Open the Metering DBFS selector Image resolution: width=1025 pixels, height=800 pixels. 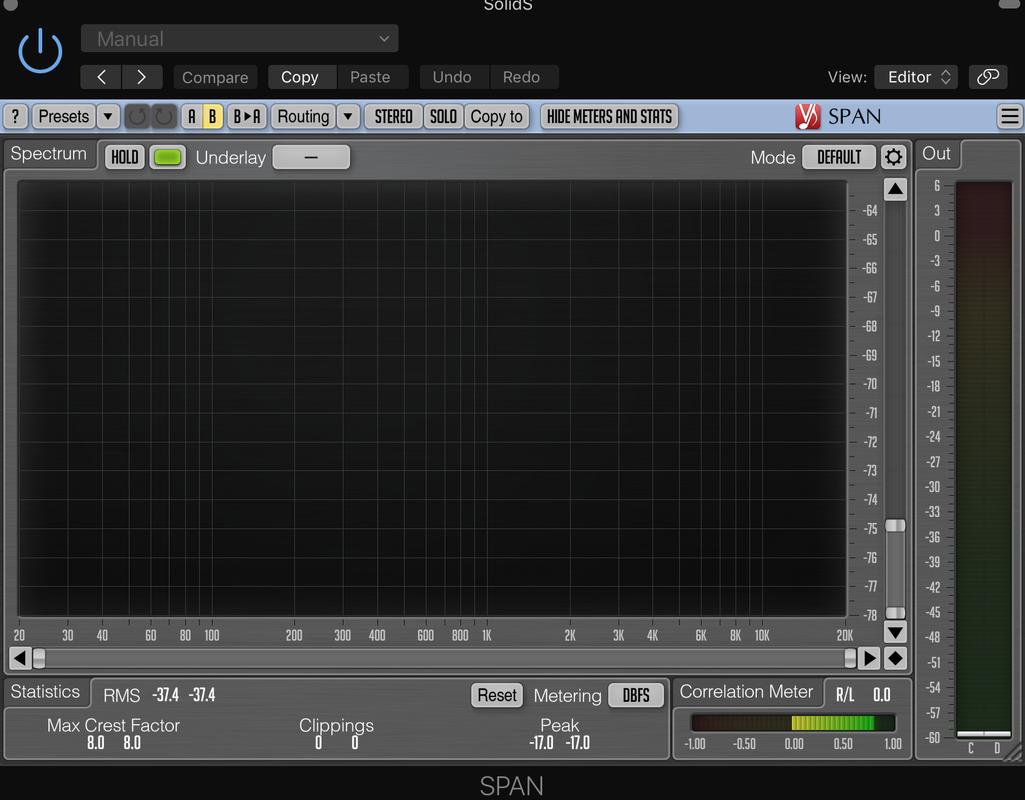pos(635,695)
